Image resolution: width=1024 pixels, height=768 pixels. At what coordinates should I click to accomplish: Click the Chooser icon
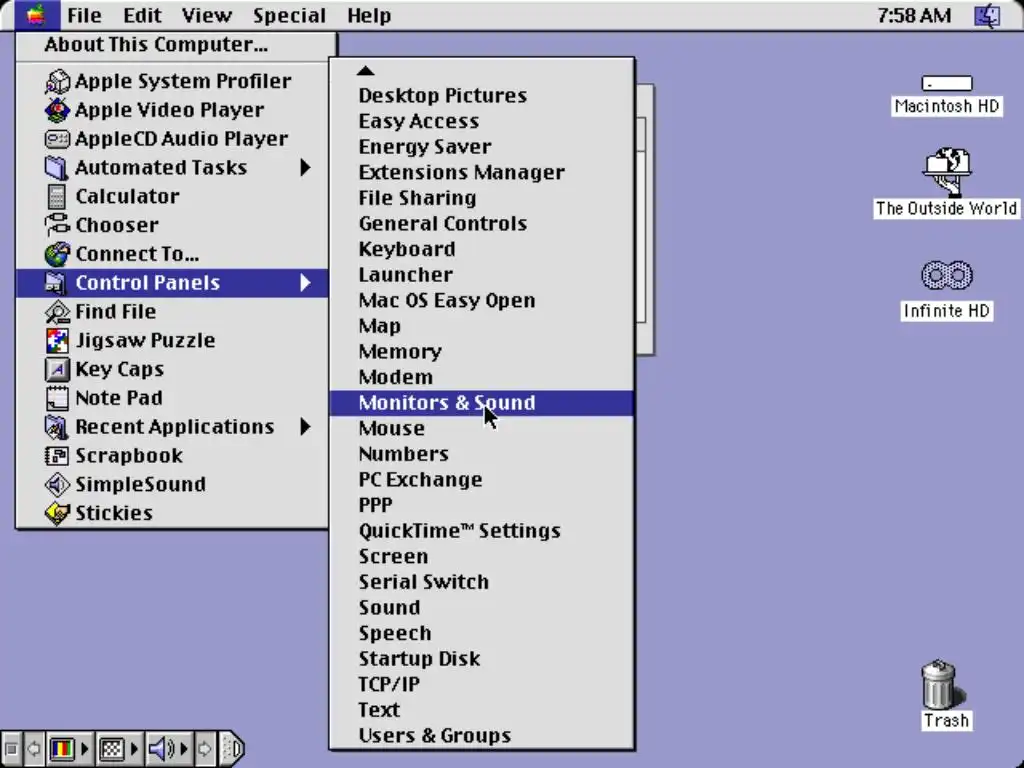[57, 225]
